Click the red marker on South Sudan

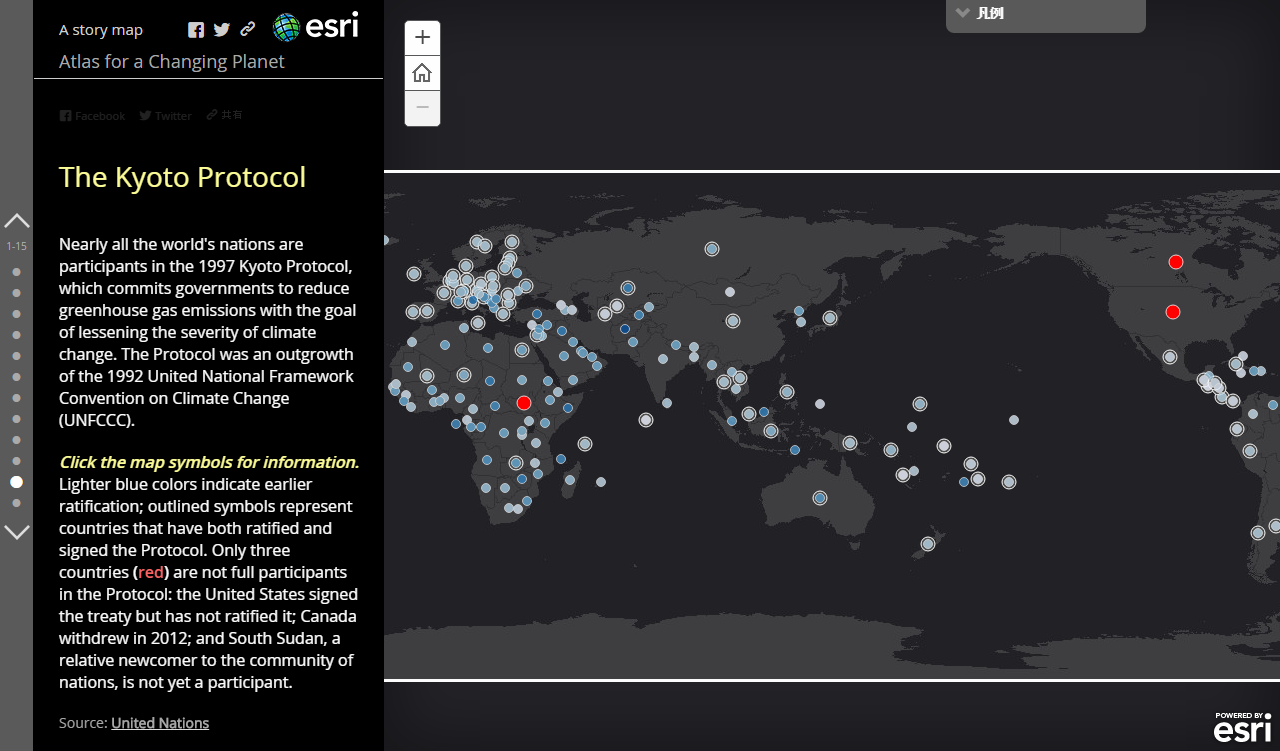pyautogui.click(x=523, y=403)
